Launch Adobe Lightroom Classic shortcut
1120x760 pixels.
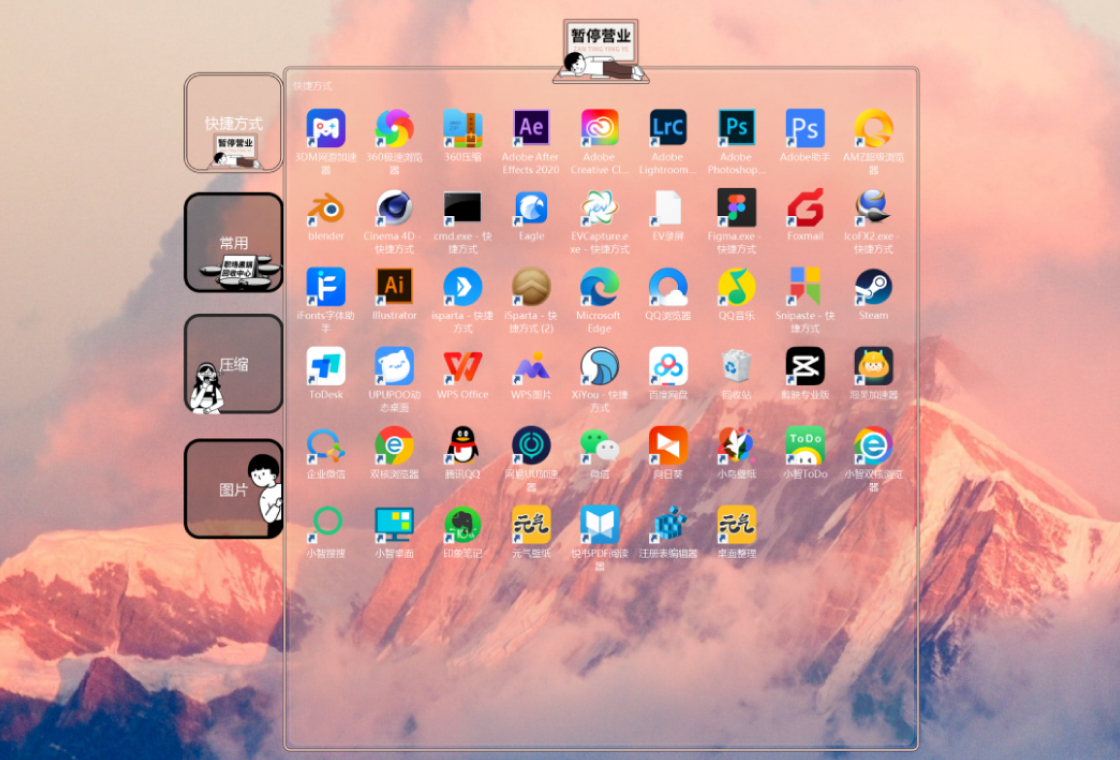pyautogui.click(x=668, y=128)
